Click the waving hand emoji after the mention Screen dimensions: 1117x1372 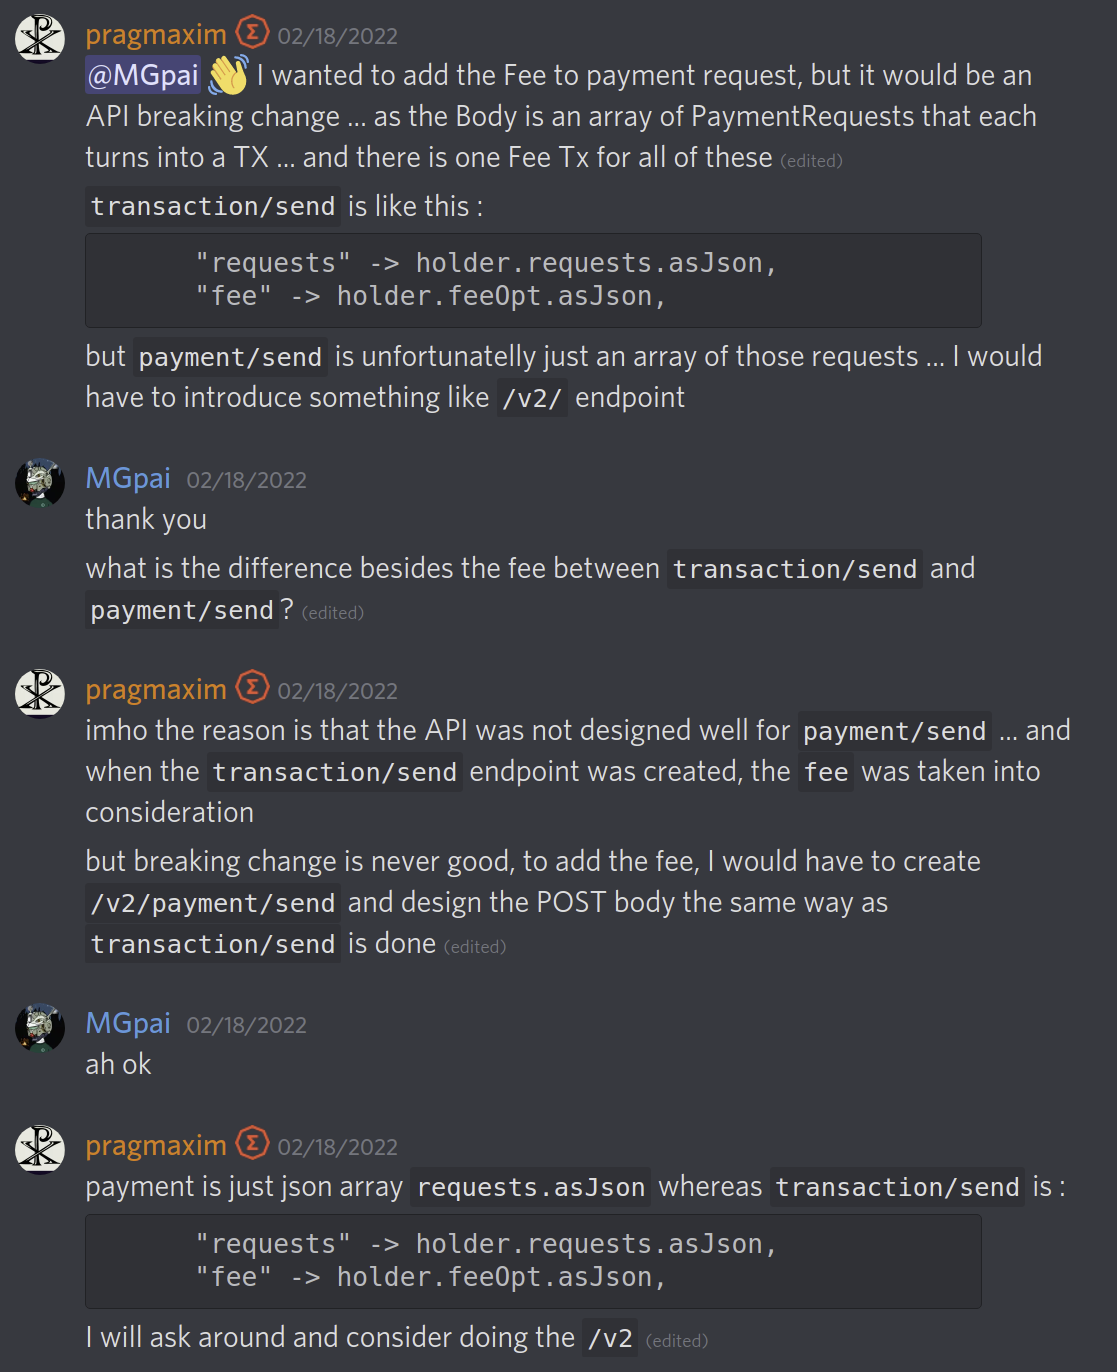click(230, 73)
